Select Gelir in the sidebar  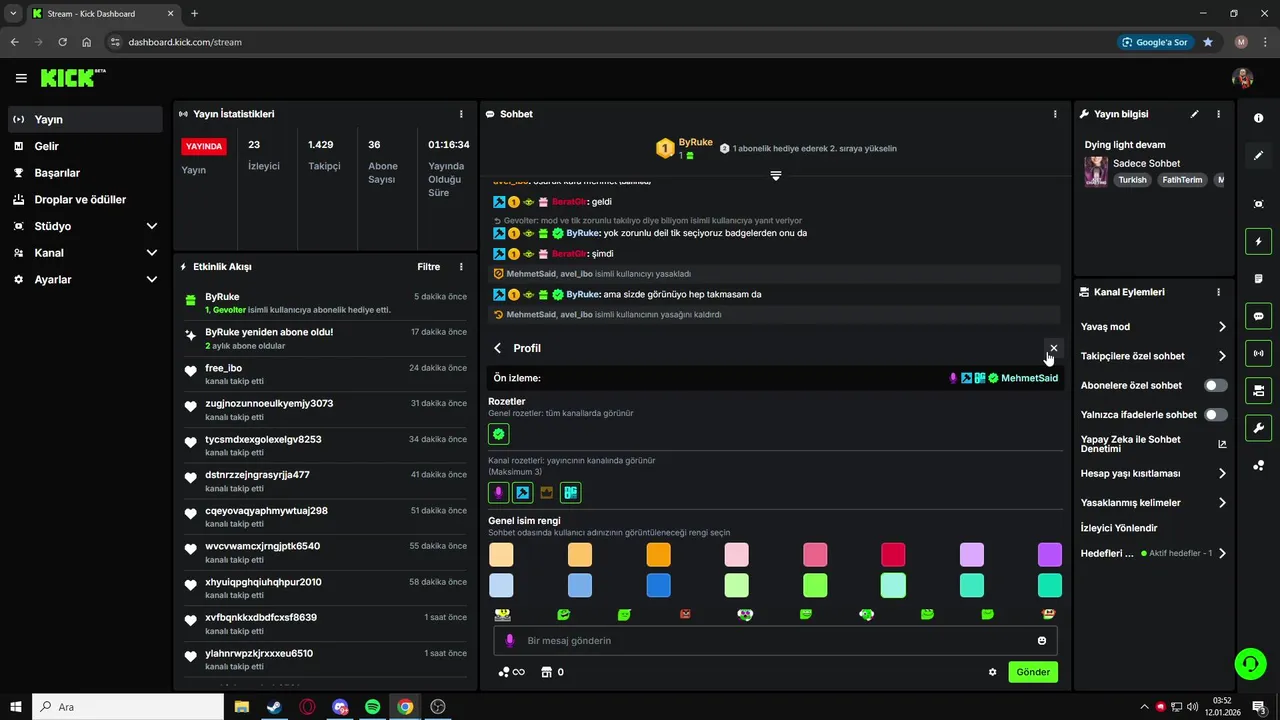85,146
